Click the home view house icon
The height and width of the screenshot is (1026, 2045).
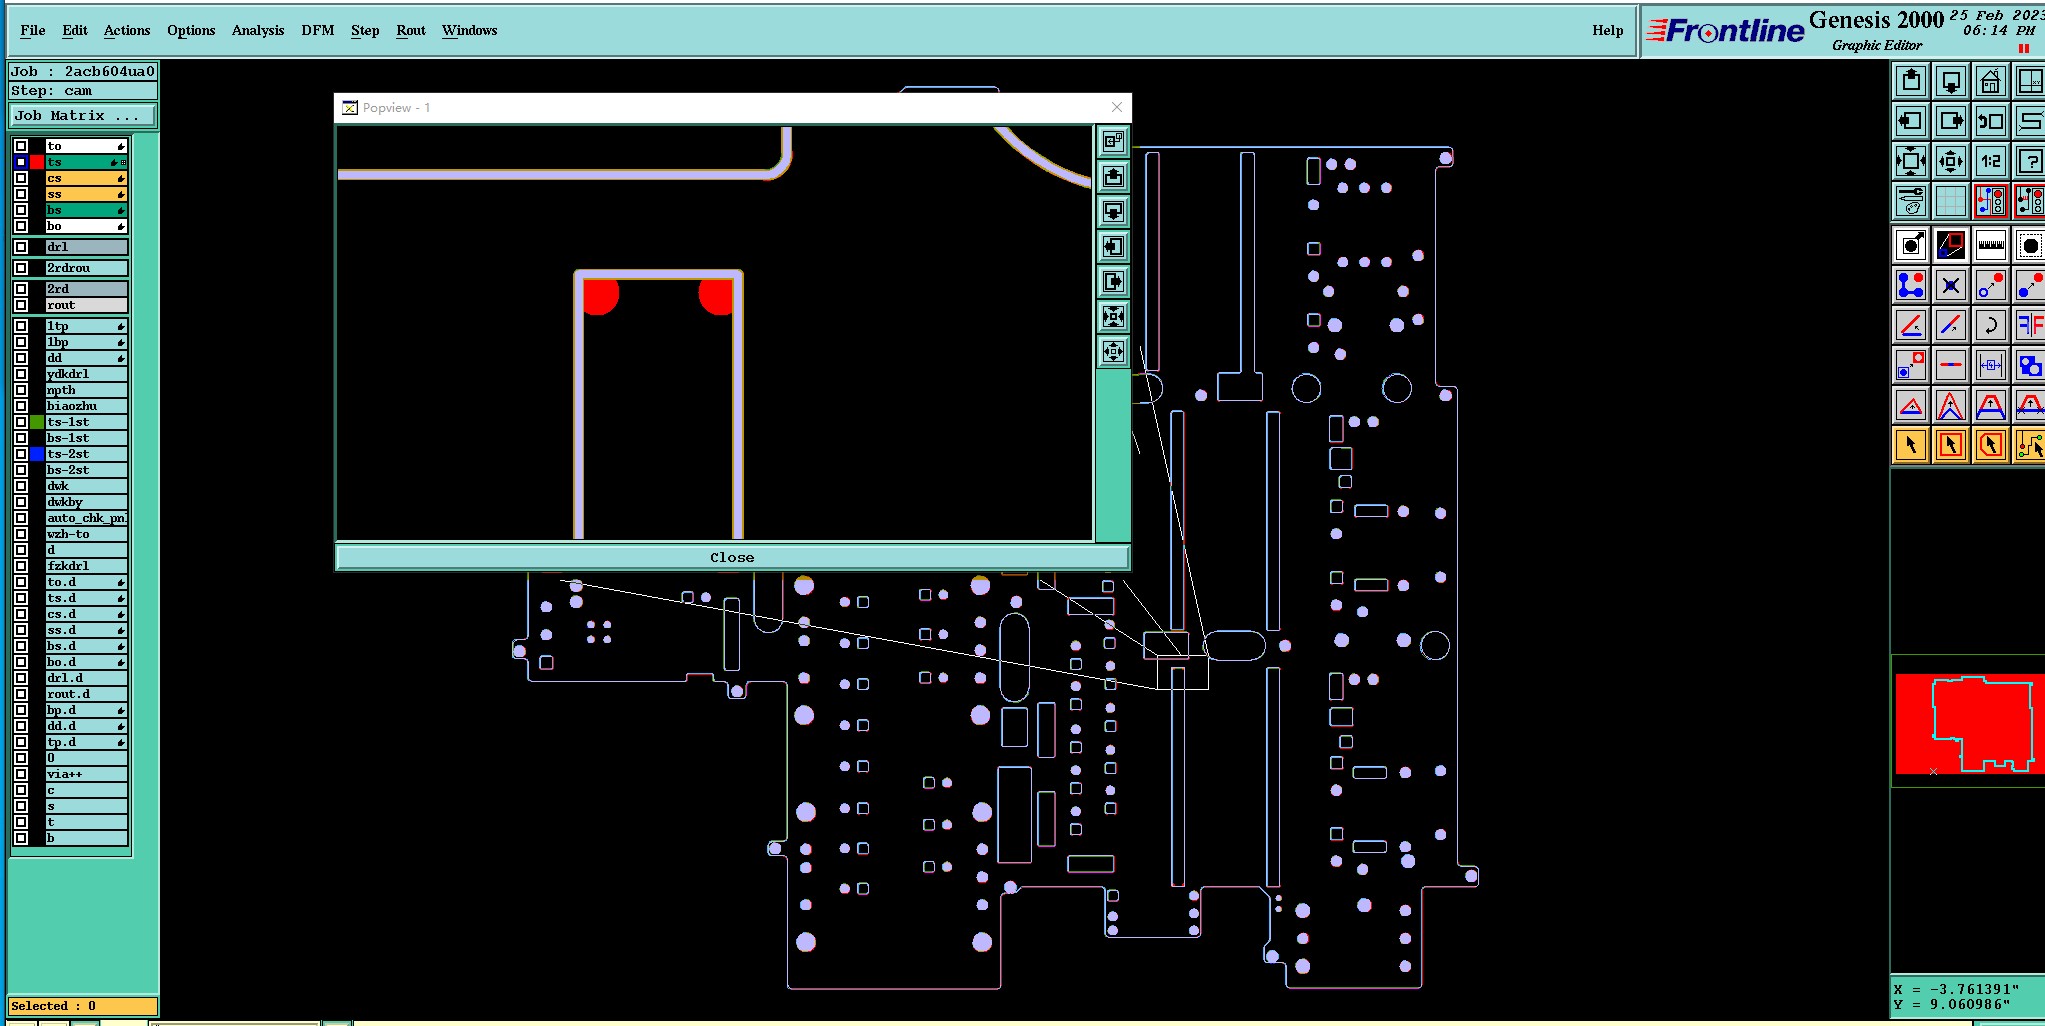[1991, 81]
